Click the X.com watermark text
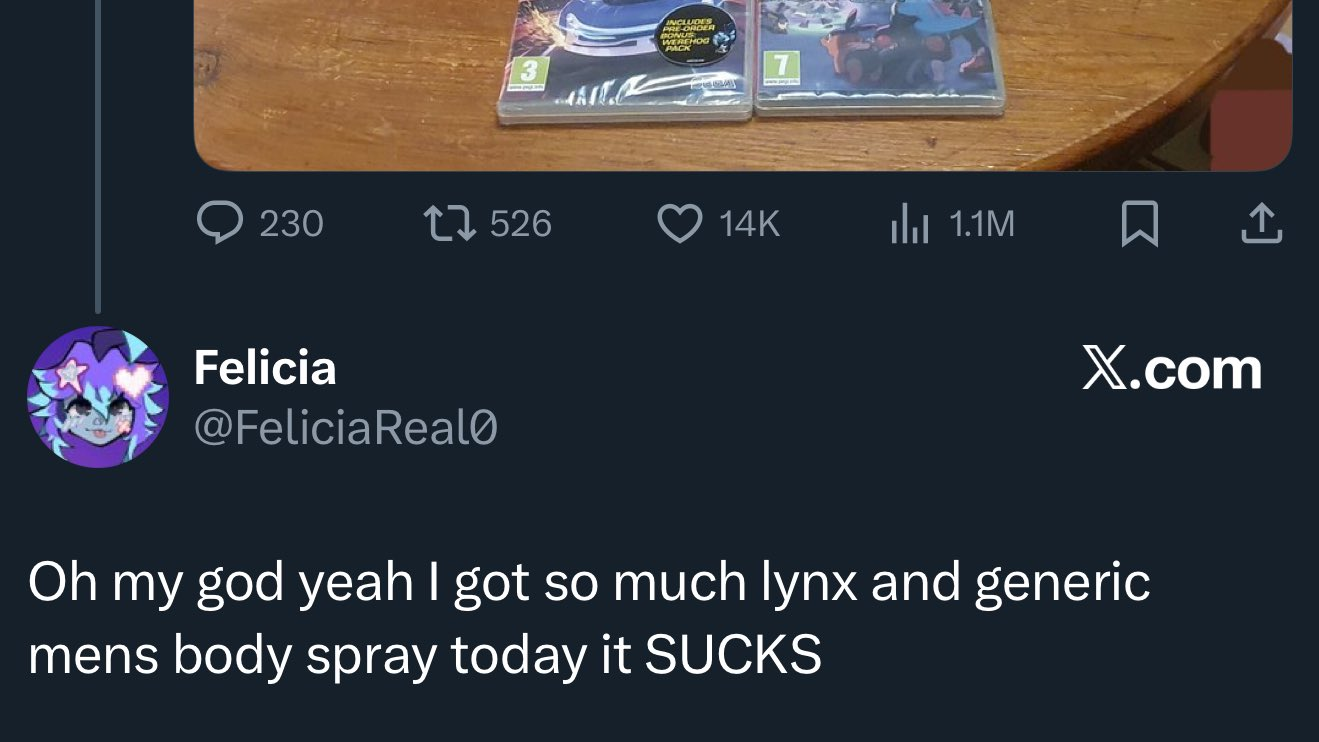The width and height of the screenshot is (1319, 742). tap(1172, 370)
